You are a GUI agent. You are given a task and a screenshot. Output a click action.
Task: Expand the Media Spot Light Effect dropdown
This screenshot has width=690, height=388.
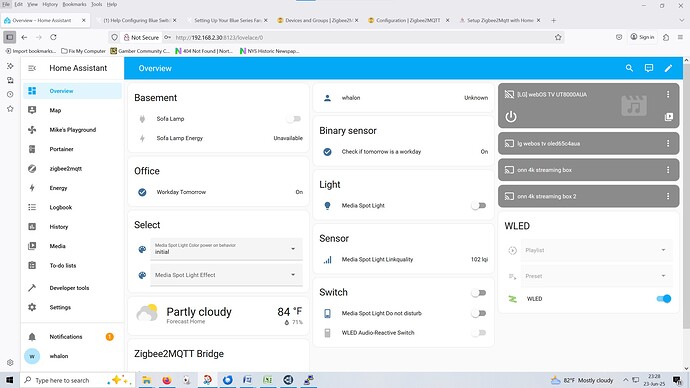click(x=226, y=275)
